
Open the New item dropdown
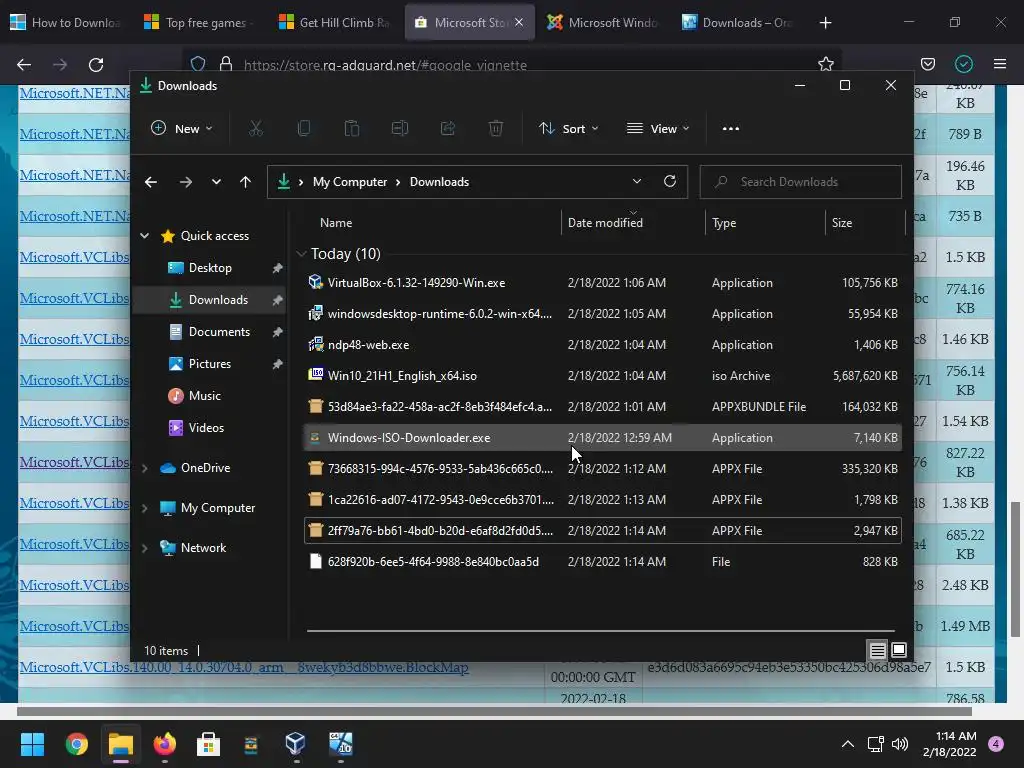pos(182,129)
